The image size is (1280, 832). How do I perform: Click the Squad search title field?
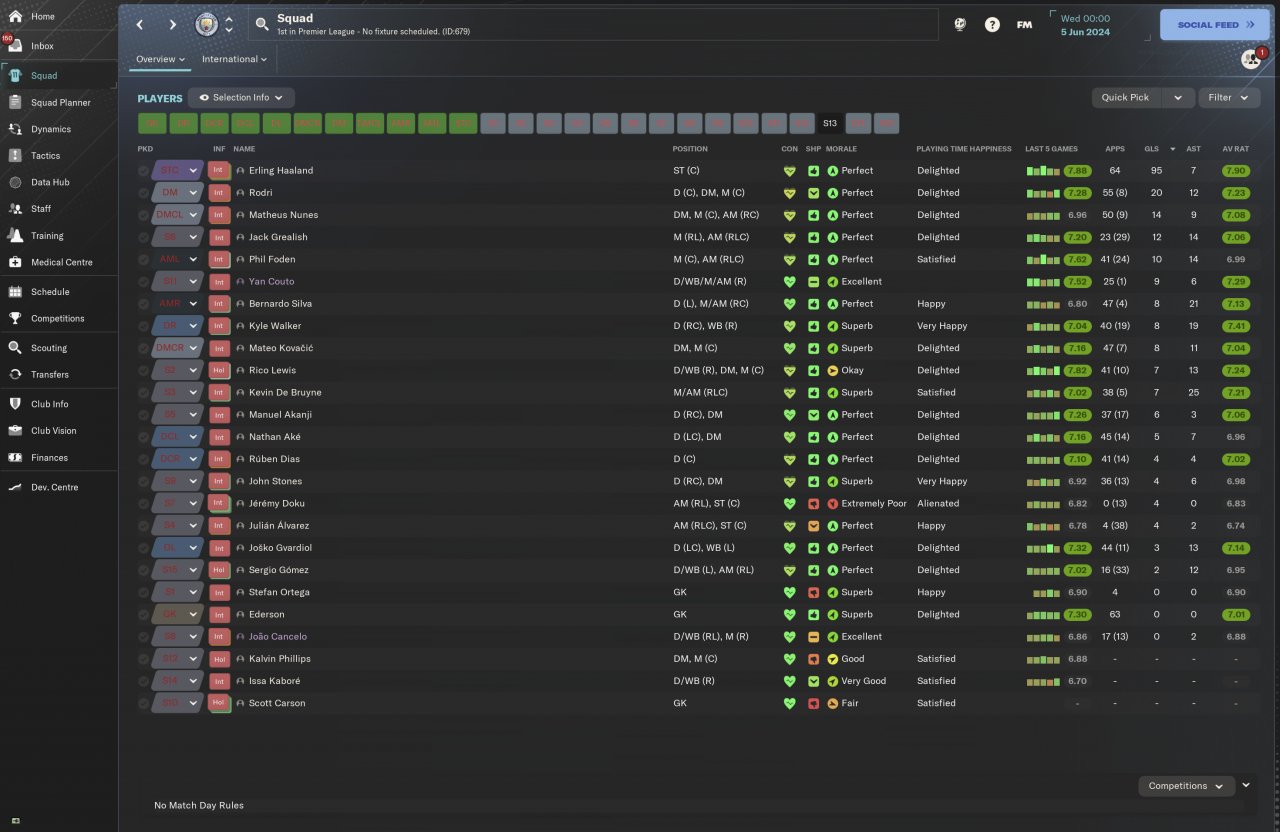pyautogui.click(x=594, y=25)
